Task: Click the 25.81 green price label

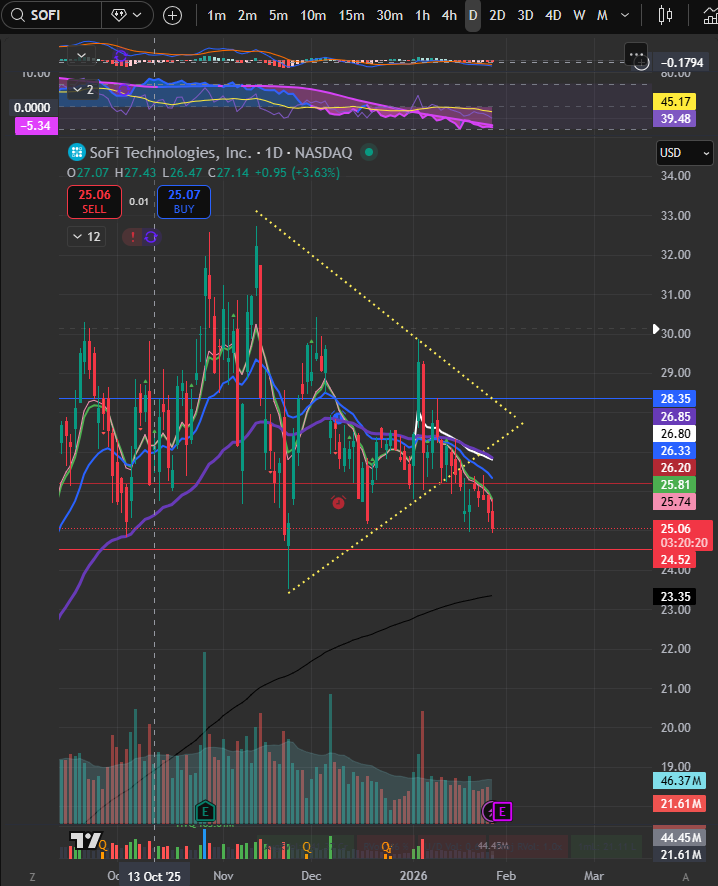Action: click(x=675, y=484)
